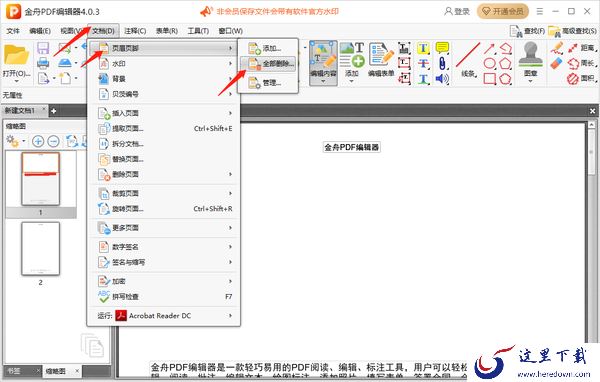
Task: Select the cloud polygon shape tool
Action: tap(505, 79)
